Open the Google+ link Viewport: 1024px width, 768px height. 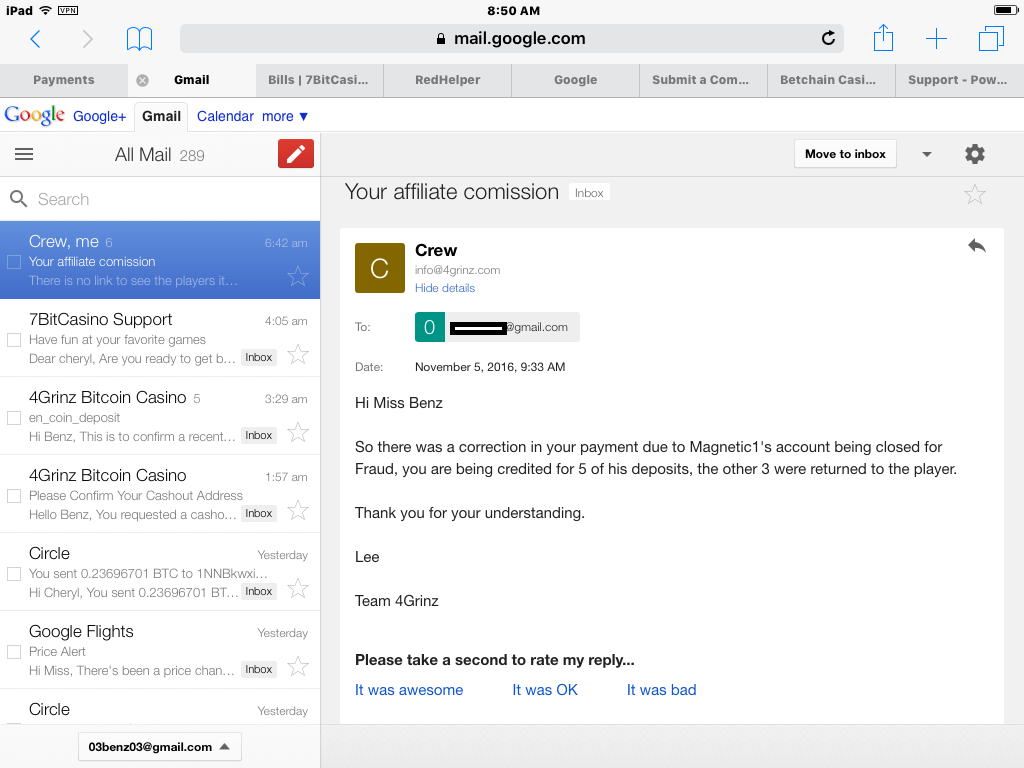coord(99,116)
